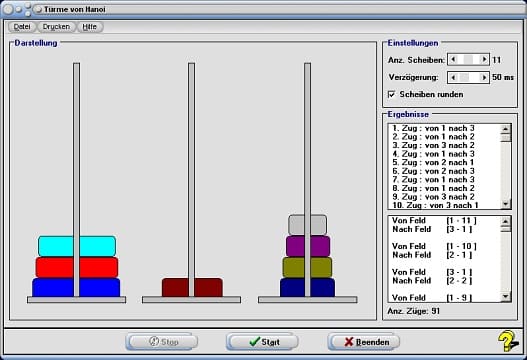
Task: Select '3. Zug : von 3 nach 2'
Action: click(x=433, y=145)
